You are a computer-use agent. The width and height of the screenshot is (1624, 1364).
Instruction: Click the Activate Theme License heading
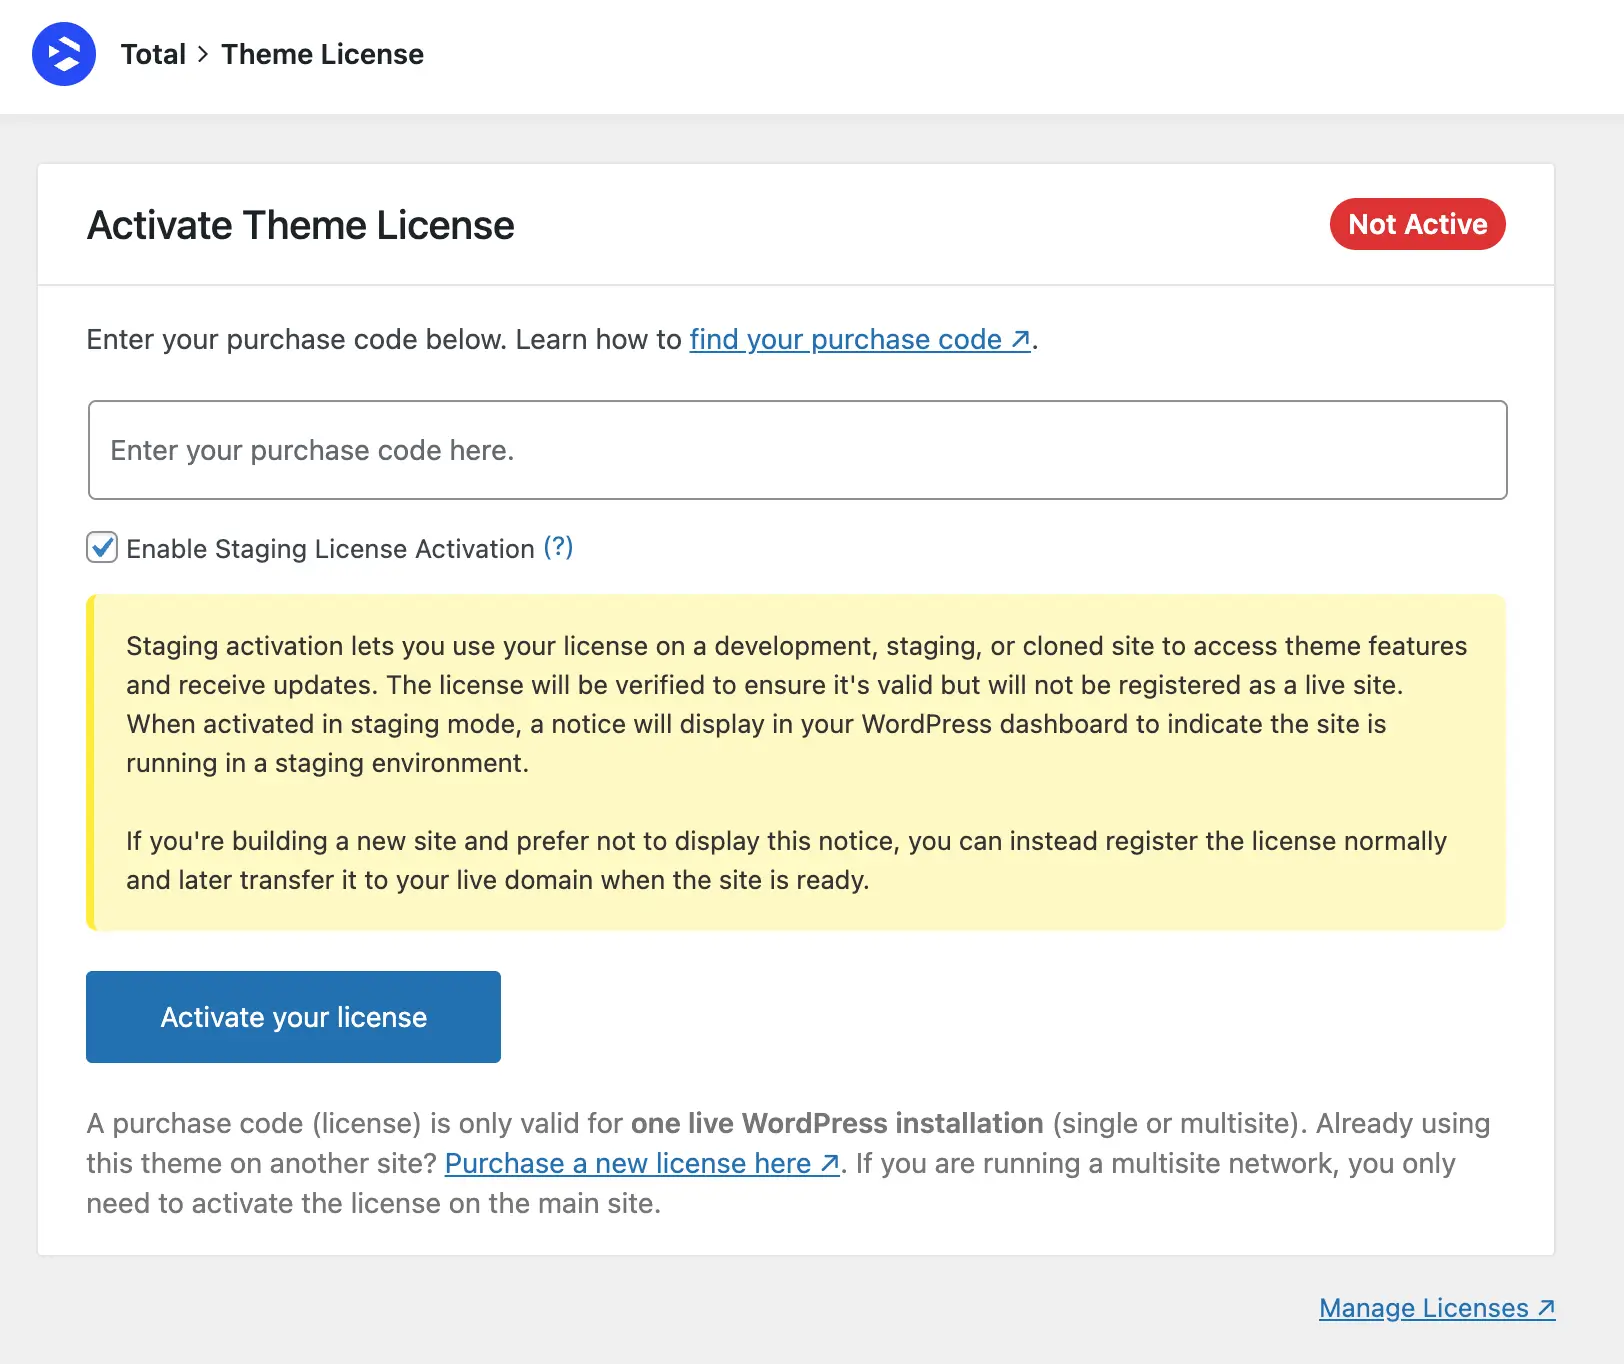[300, 224]
